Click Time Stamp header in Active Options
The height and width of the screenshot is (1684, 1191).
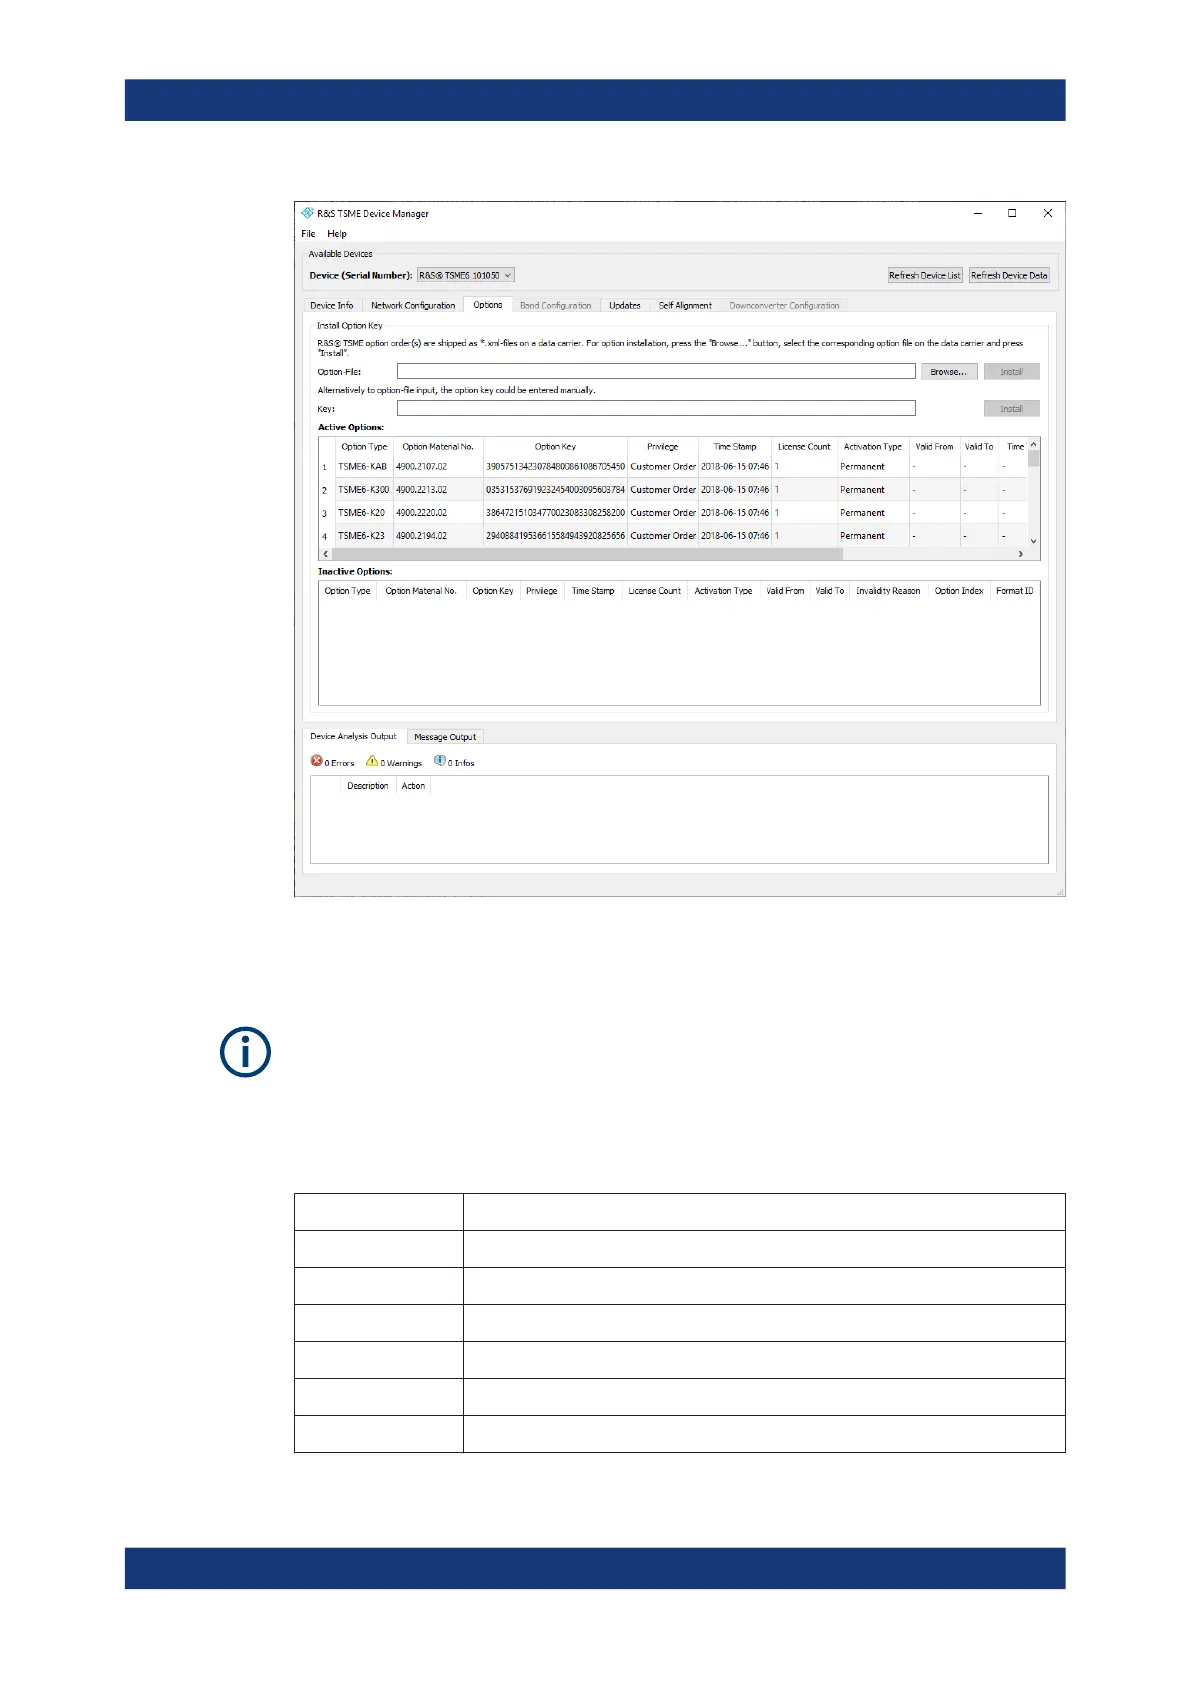point(735,447)
